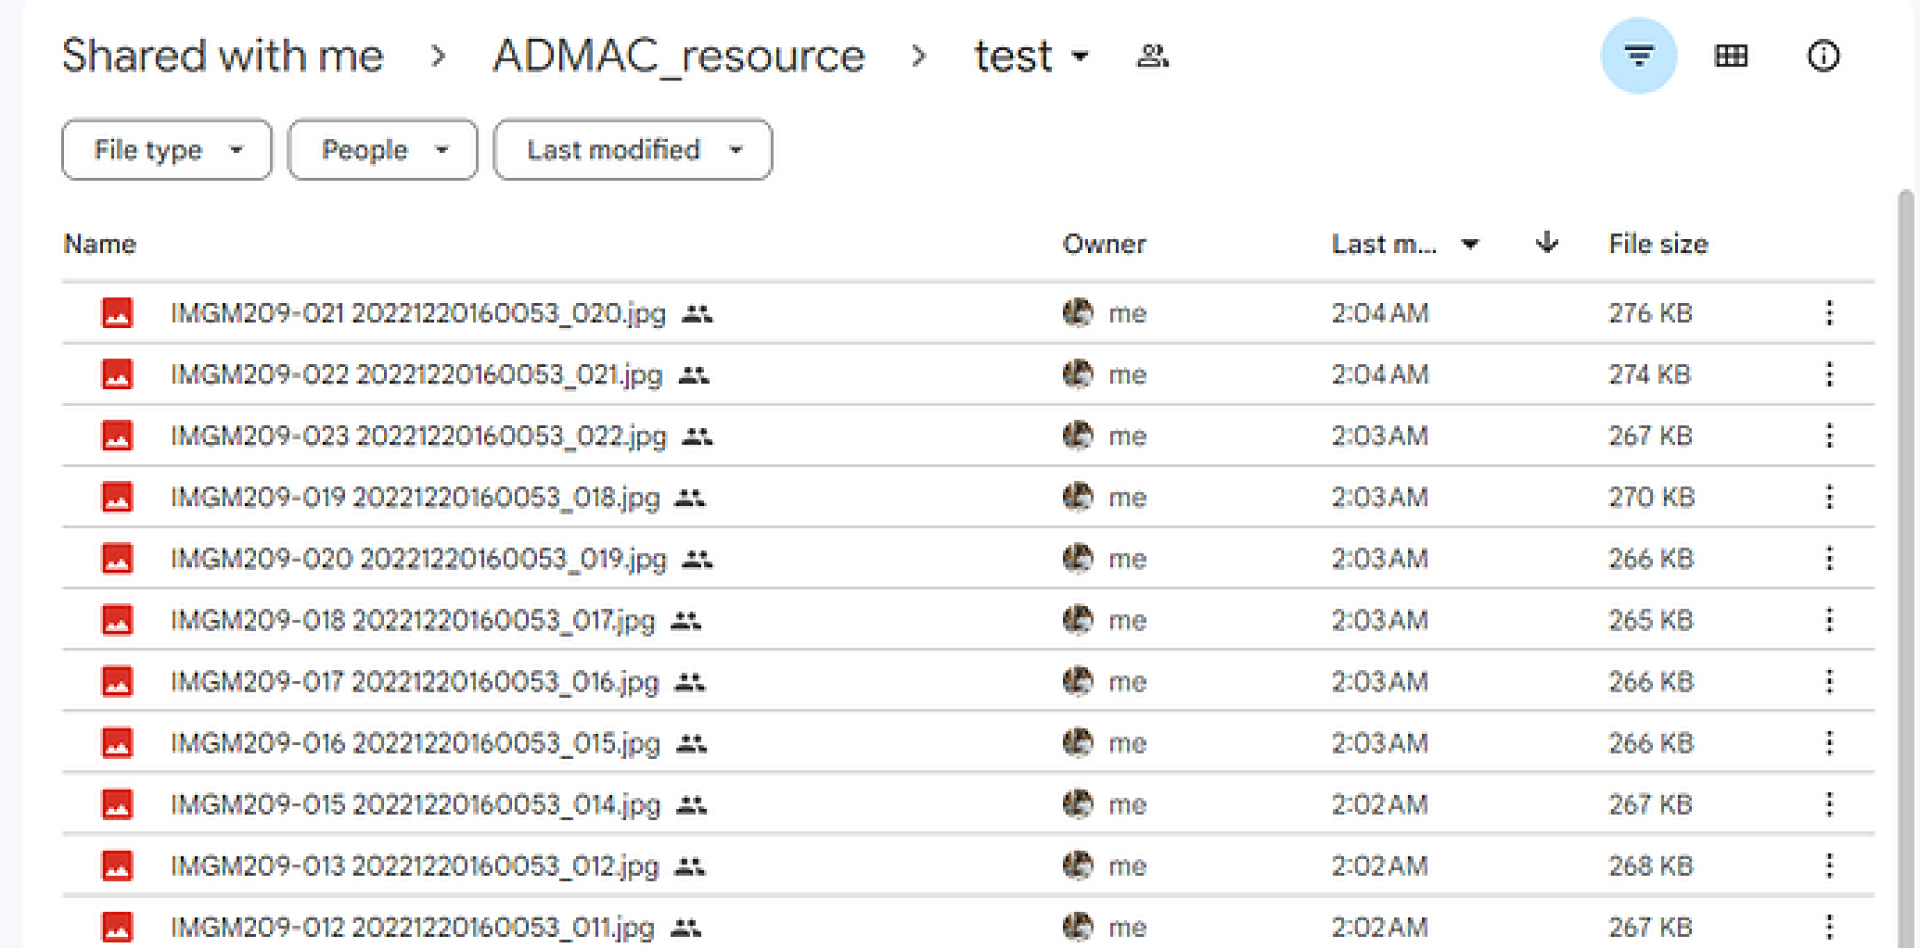Expand the People filter dropdown
Image resolution: width=1920 pixels, height=948 pixels.
tap(382, 150)
